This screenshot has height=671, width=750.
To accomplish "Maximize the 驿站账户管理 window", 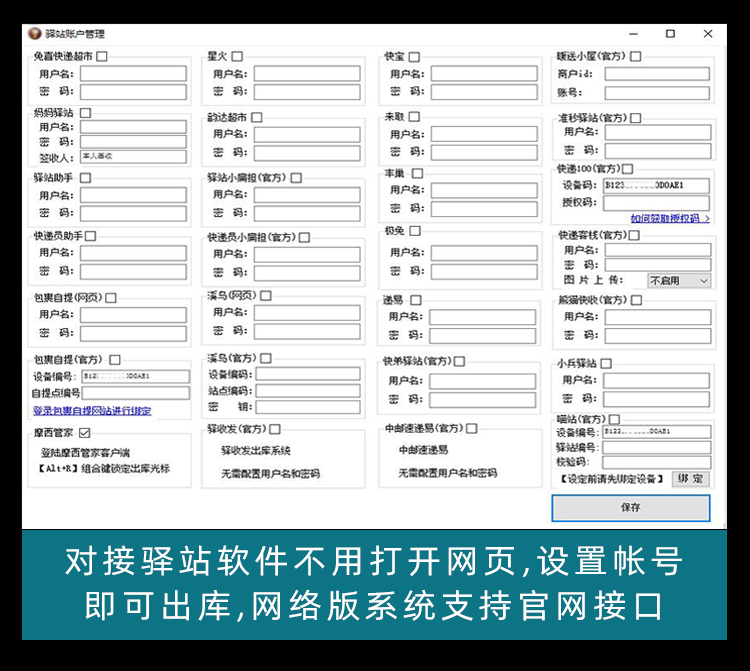I will click(671, 34).
